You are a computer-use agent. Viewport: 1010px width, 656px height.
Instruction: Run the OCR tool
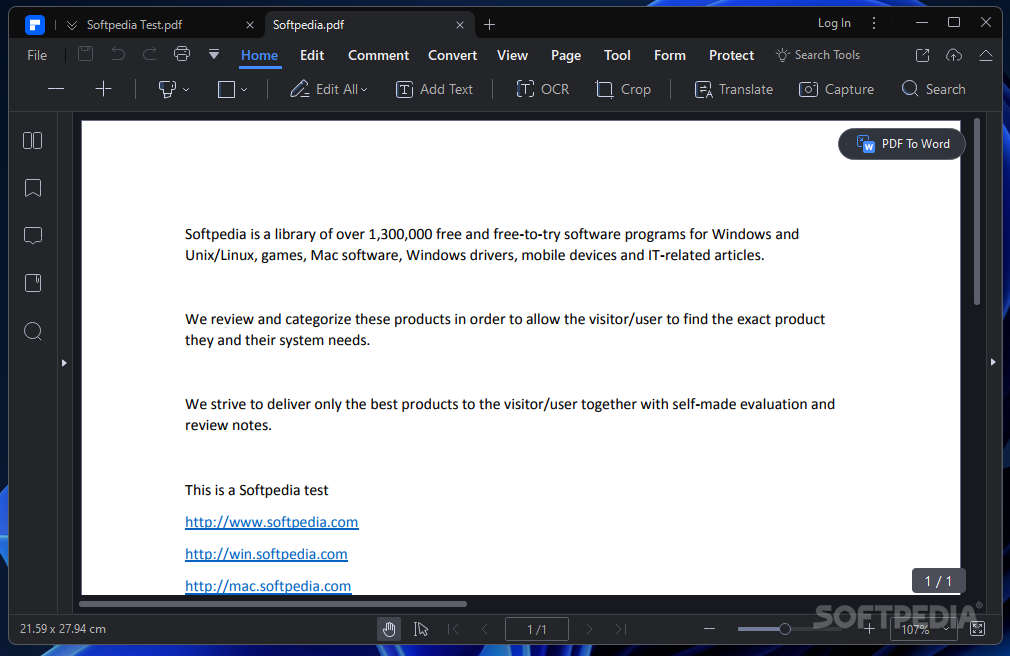click(542, 89)
